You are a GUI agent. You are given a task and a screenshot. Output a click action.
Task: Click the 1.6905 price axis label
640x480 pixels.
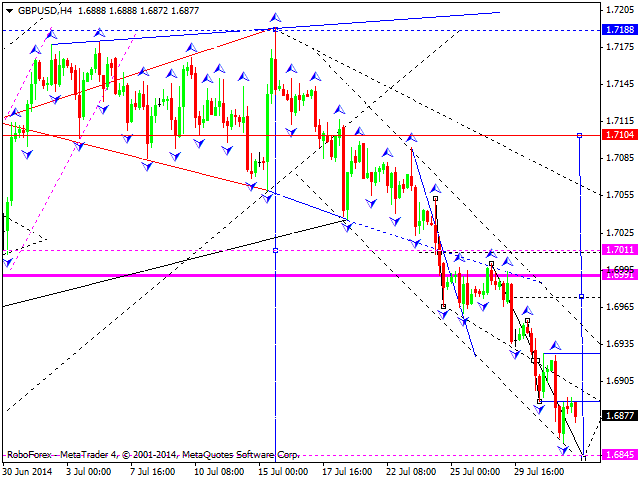pyautogui.click(x=619, y=380)
